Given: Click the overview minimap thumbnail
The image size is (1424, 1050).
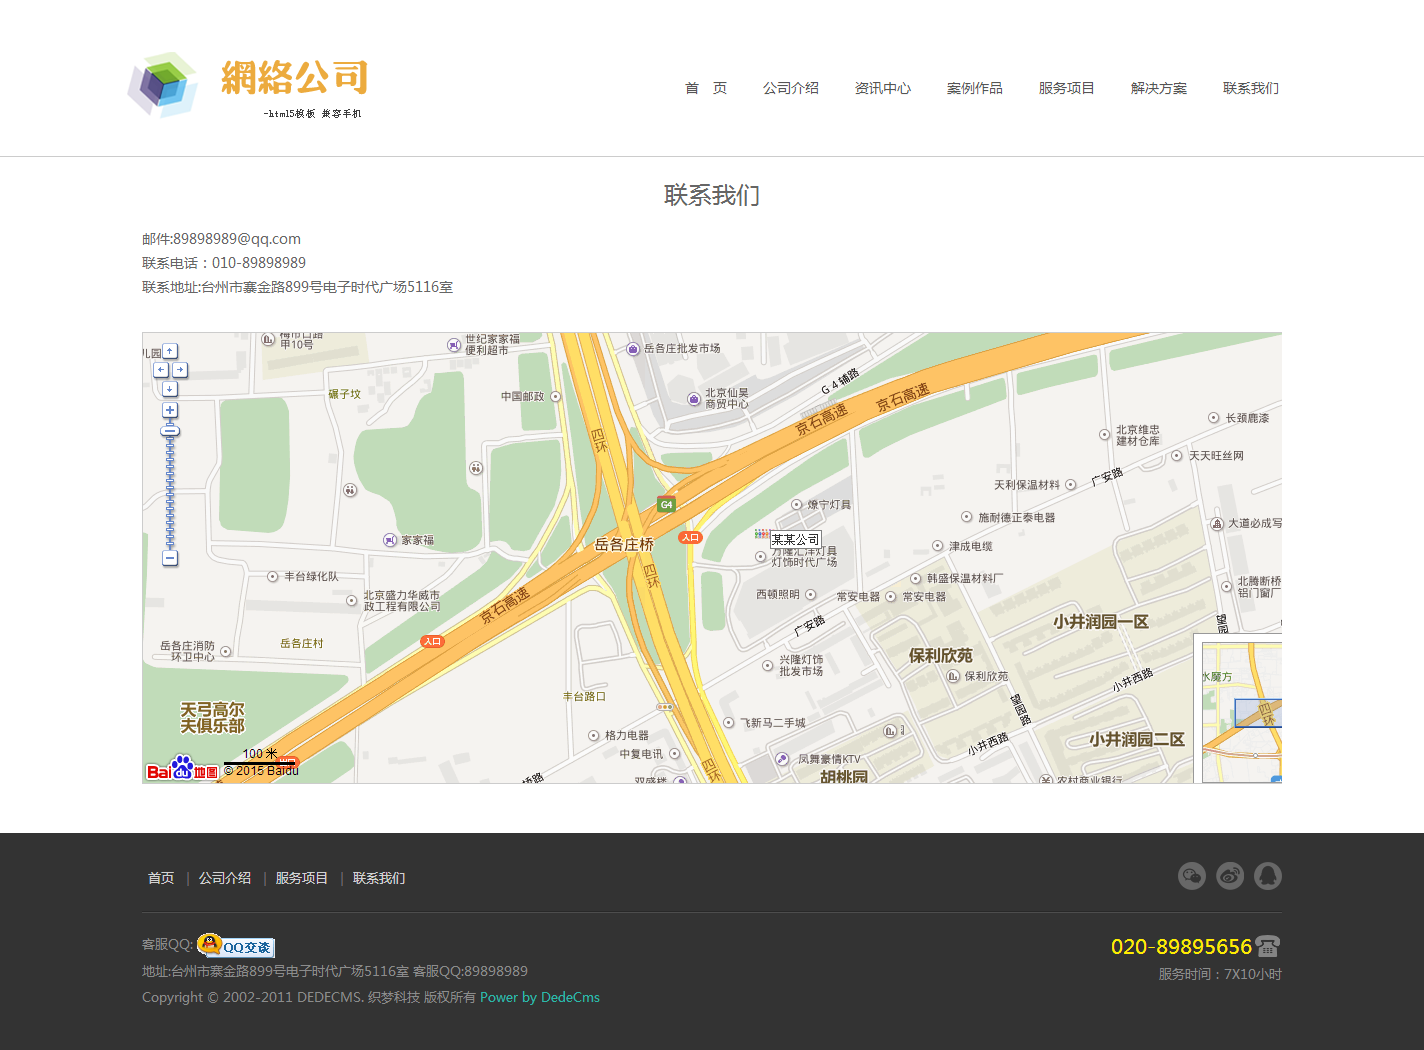Looking at the screenshot, I should click(x=1240, y=710).
